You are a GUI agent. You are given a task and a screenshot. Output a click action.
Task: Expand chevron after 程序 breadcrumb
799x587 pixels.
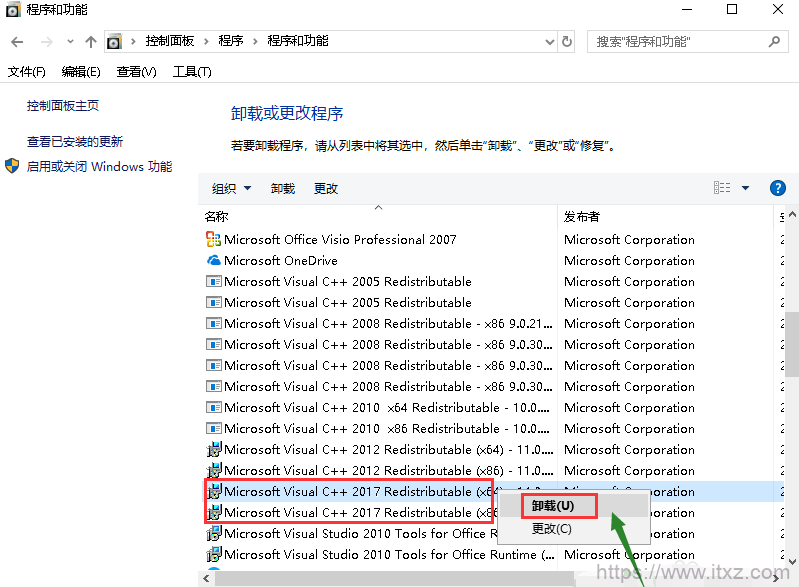tap(255, 41)
